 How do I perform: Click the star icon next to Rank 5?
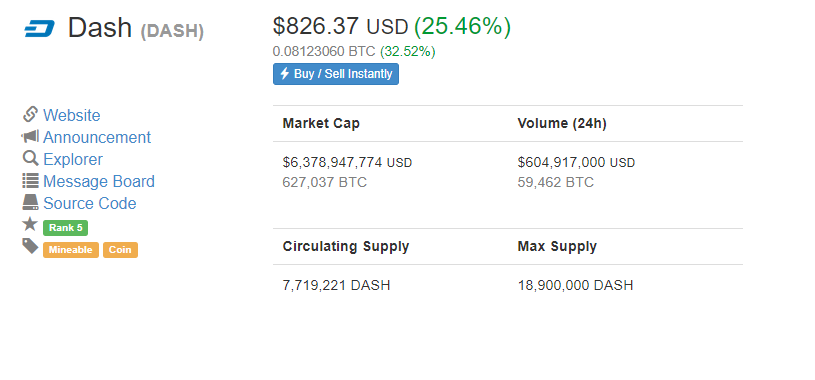(30, 224)
